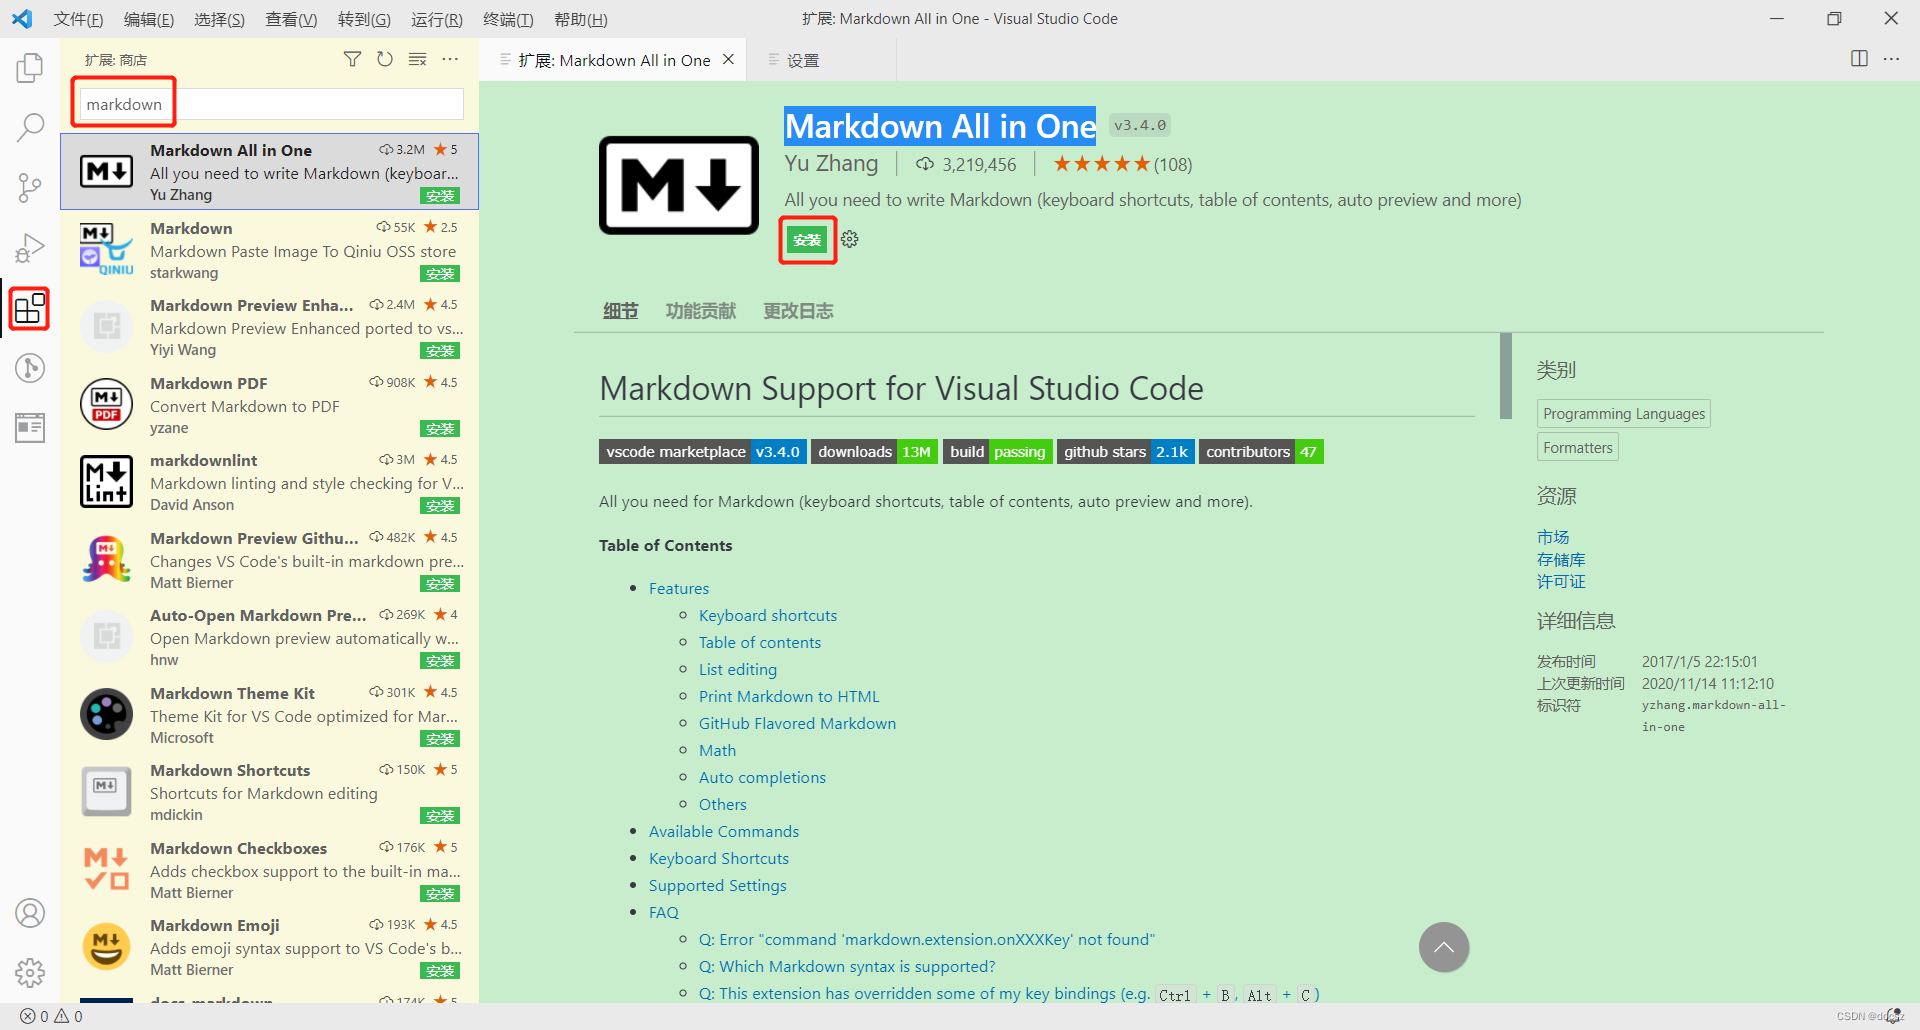Click the Programming Languages category tag

click(1624, 414)
